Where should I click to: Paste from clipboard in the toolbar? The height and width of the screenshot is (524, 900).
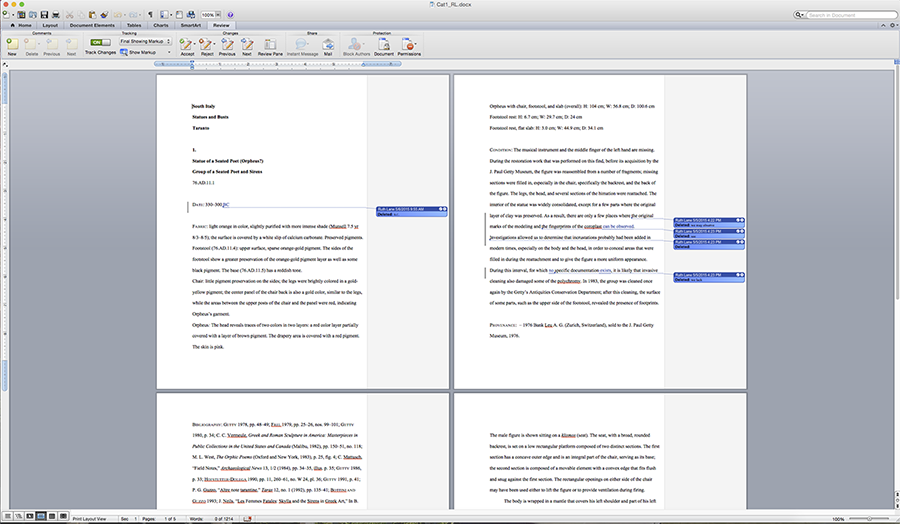(92, 14)
